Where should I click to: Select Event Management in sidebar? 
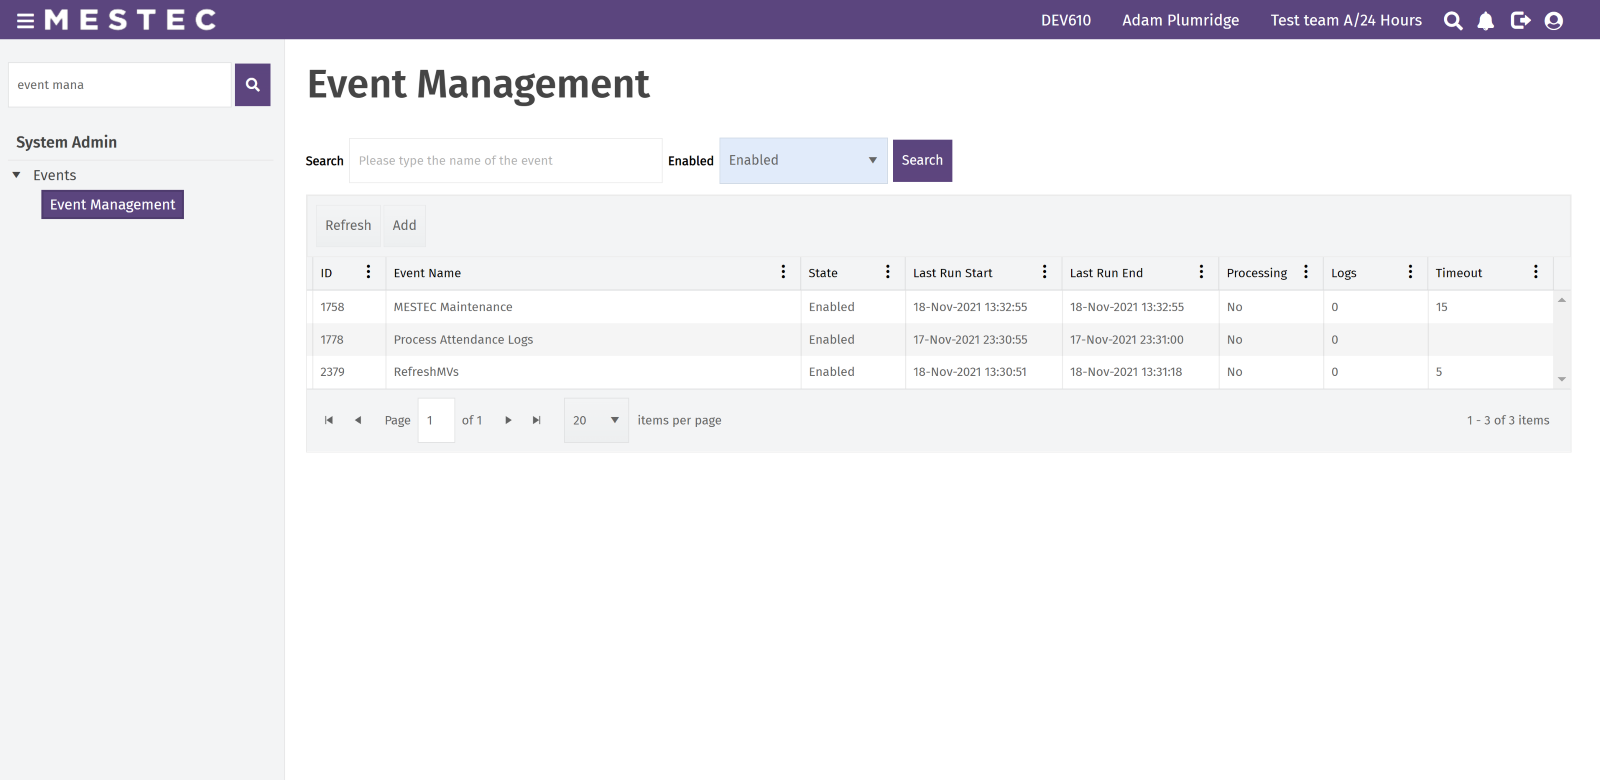pos(112,205)
